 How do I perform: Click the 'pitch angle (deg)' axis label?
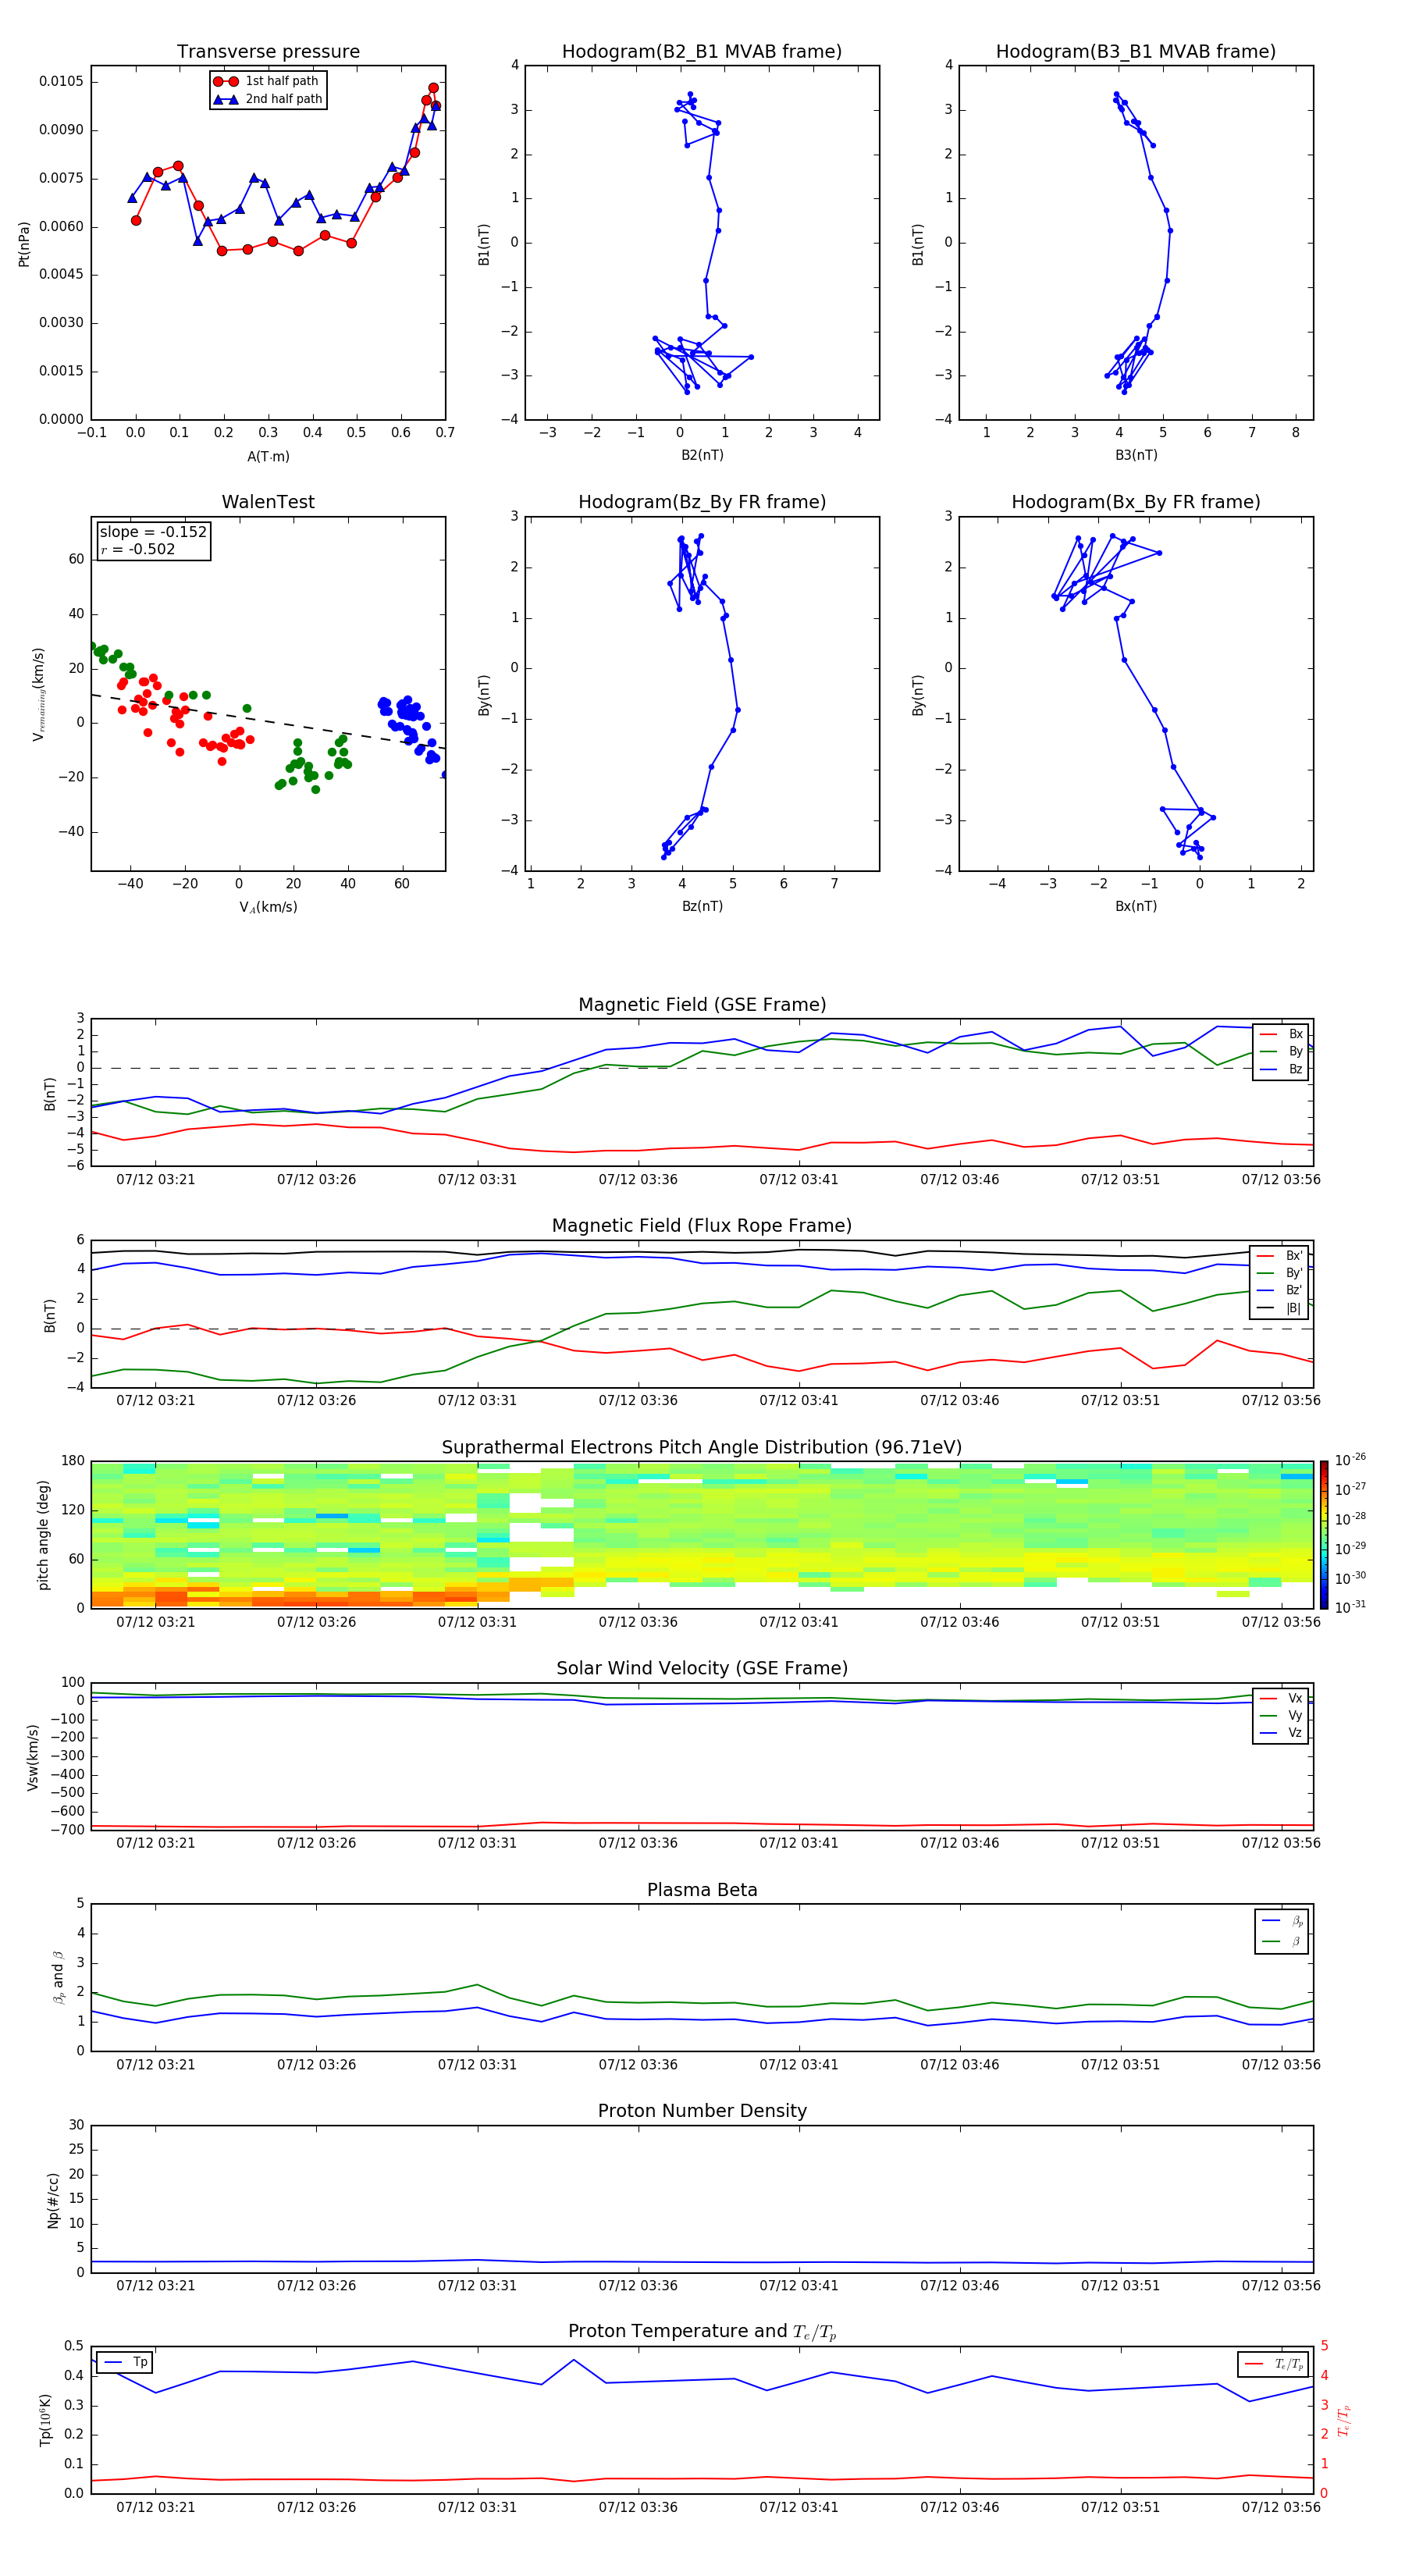click(x=43, y=1535)
